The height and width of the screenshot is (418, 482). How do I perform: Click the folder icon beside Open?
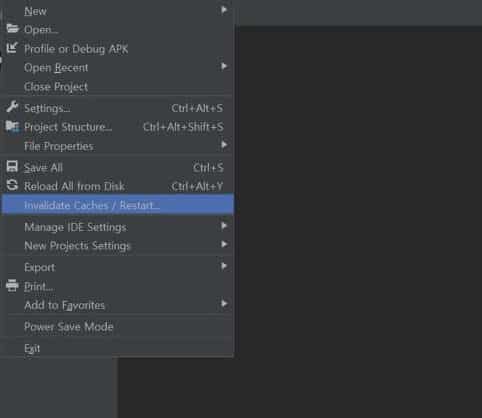[x=13, y=28]
